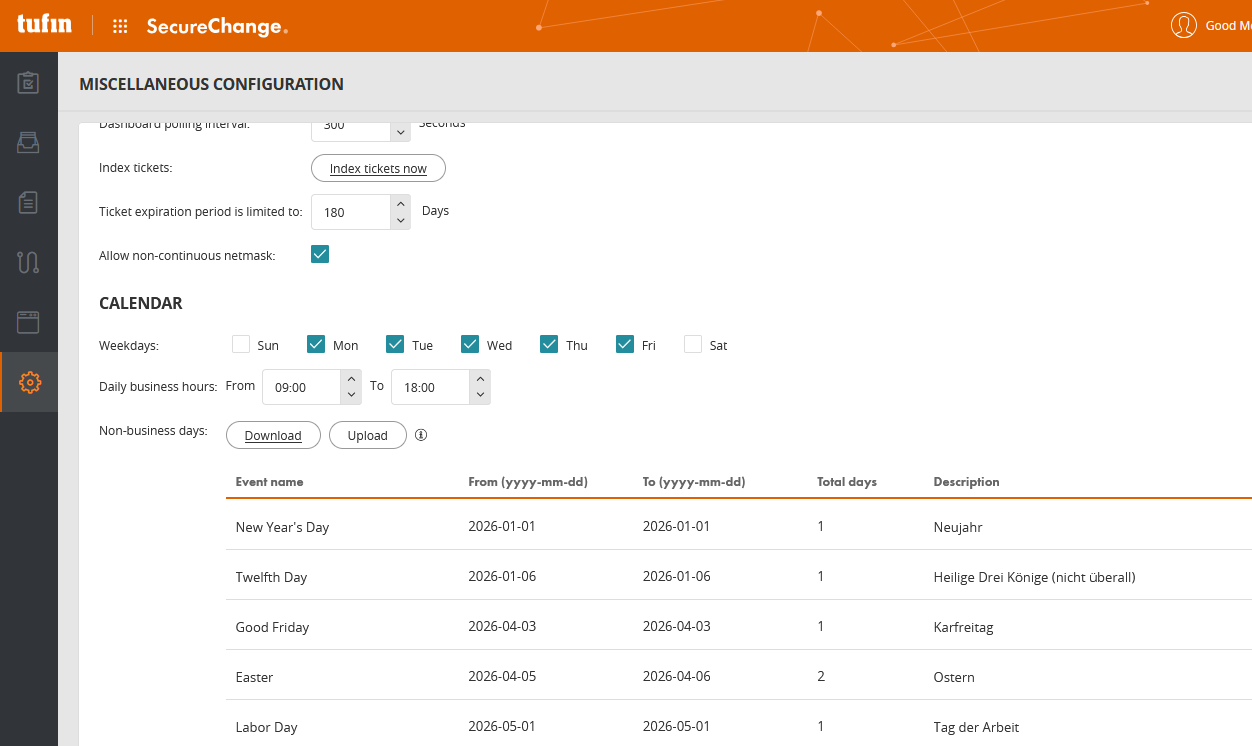Click From (yyyy-mm-dd) column header
Image resolution: width=1252 pixels, height=746 pixels.
pyautogui.click(x=527, y=481)
